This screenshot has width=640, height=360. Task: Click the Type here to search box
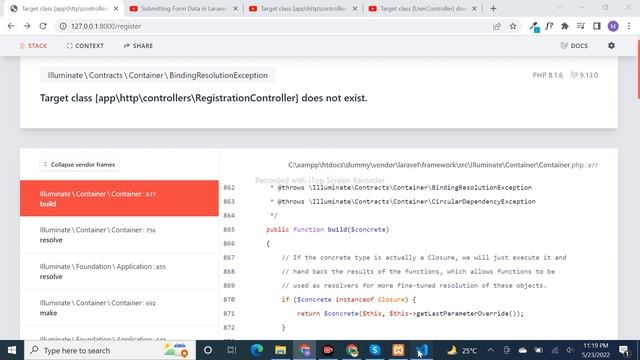click(110, 350)
